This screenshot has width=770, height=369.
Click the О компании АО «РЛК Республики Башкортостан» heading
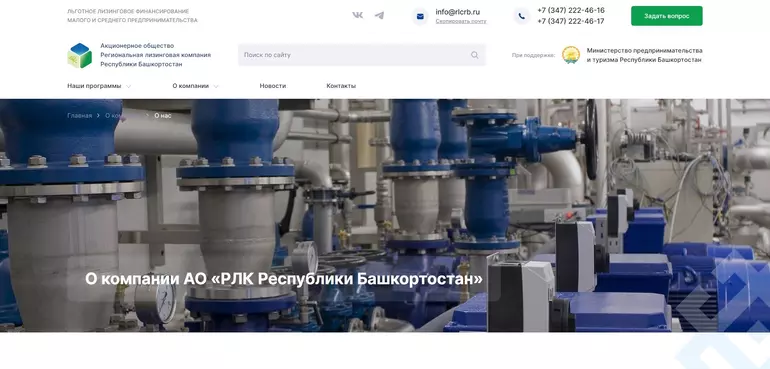(x=284, y=279)
